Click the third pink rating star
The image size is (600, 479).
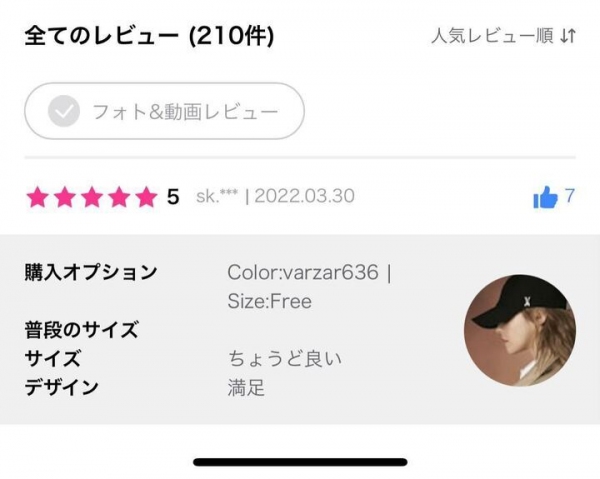click(x=92, y=197)
